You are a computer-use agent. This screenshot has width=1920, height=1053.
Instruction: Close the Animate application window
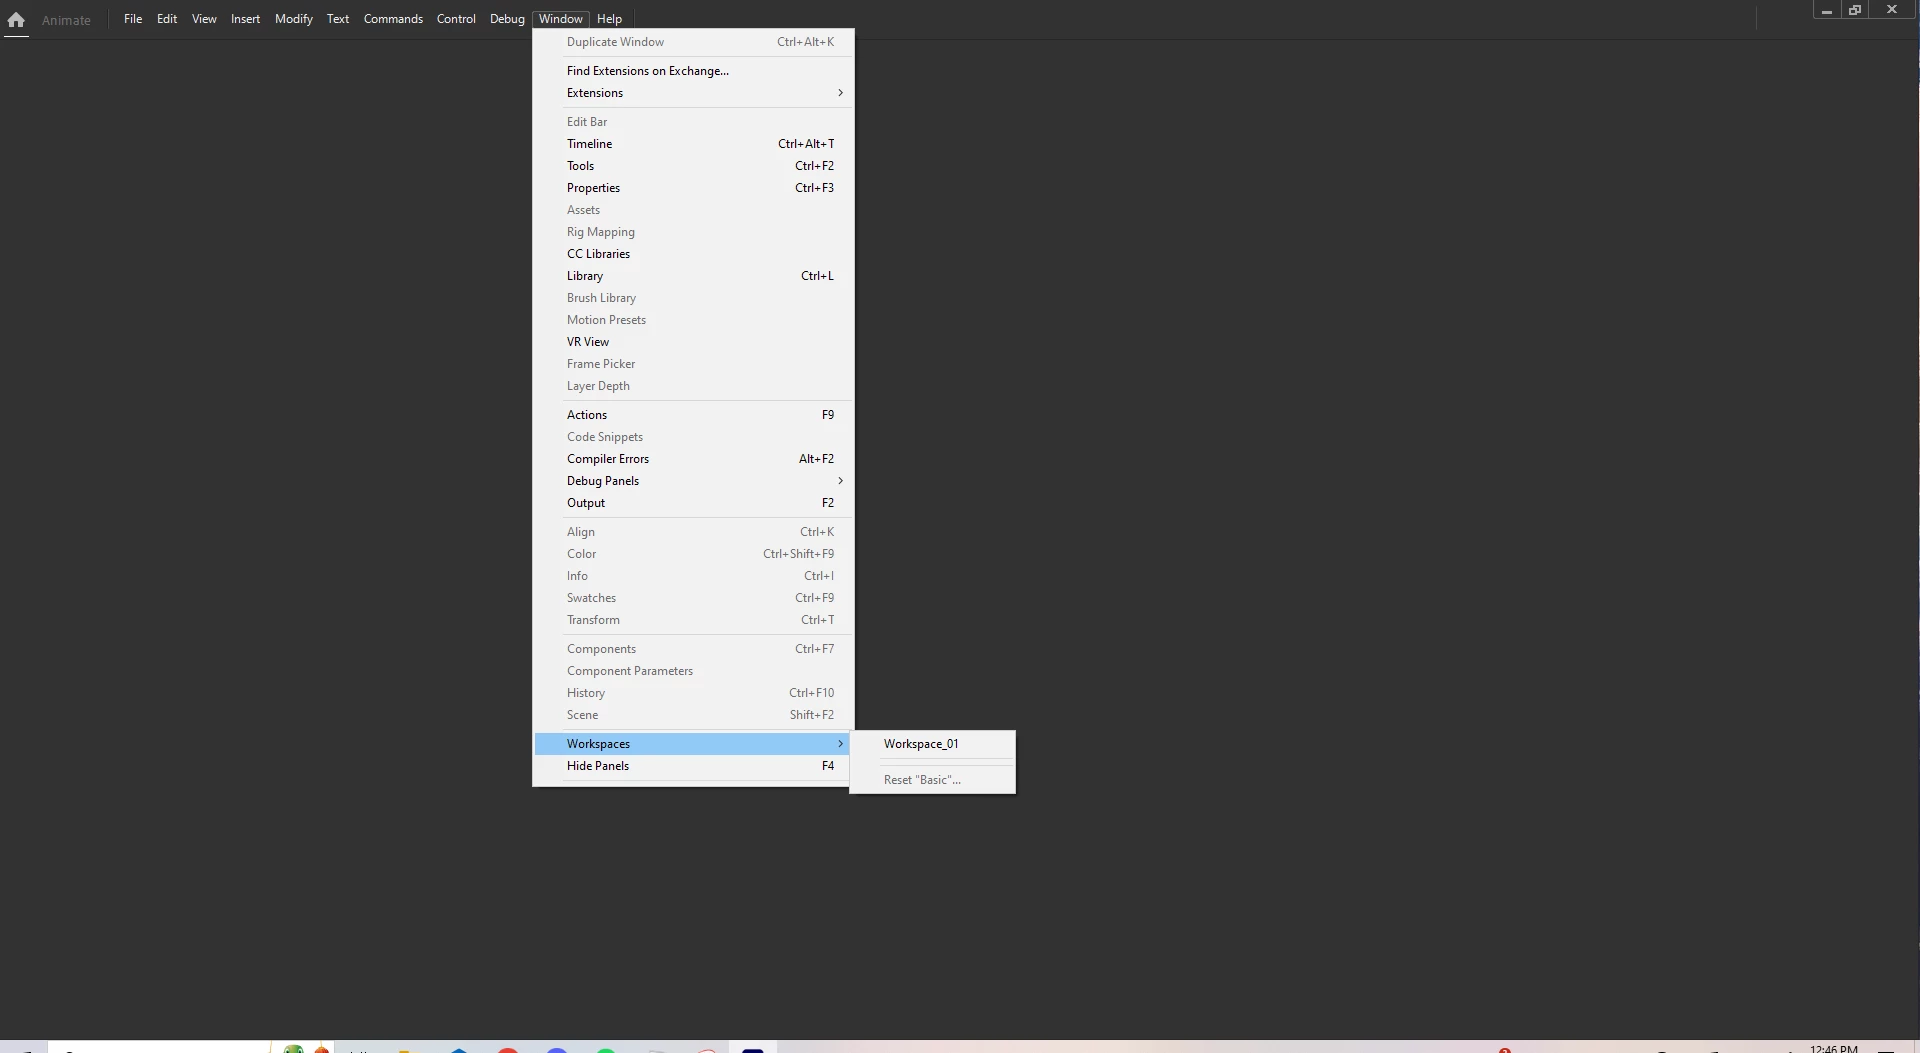1892,10
